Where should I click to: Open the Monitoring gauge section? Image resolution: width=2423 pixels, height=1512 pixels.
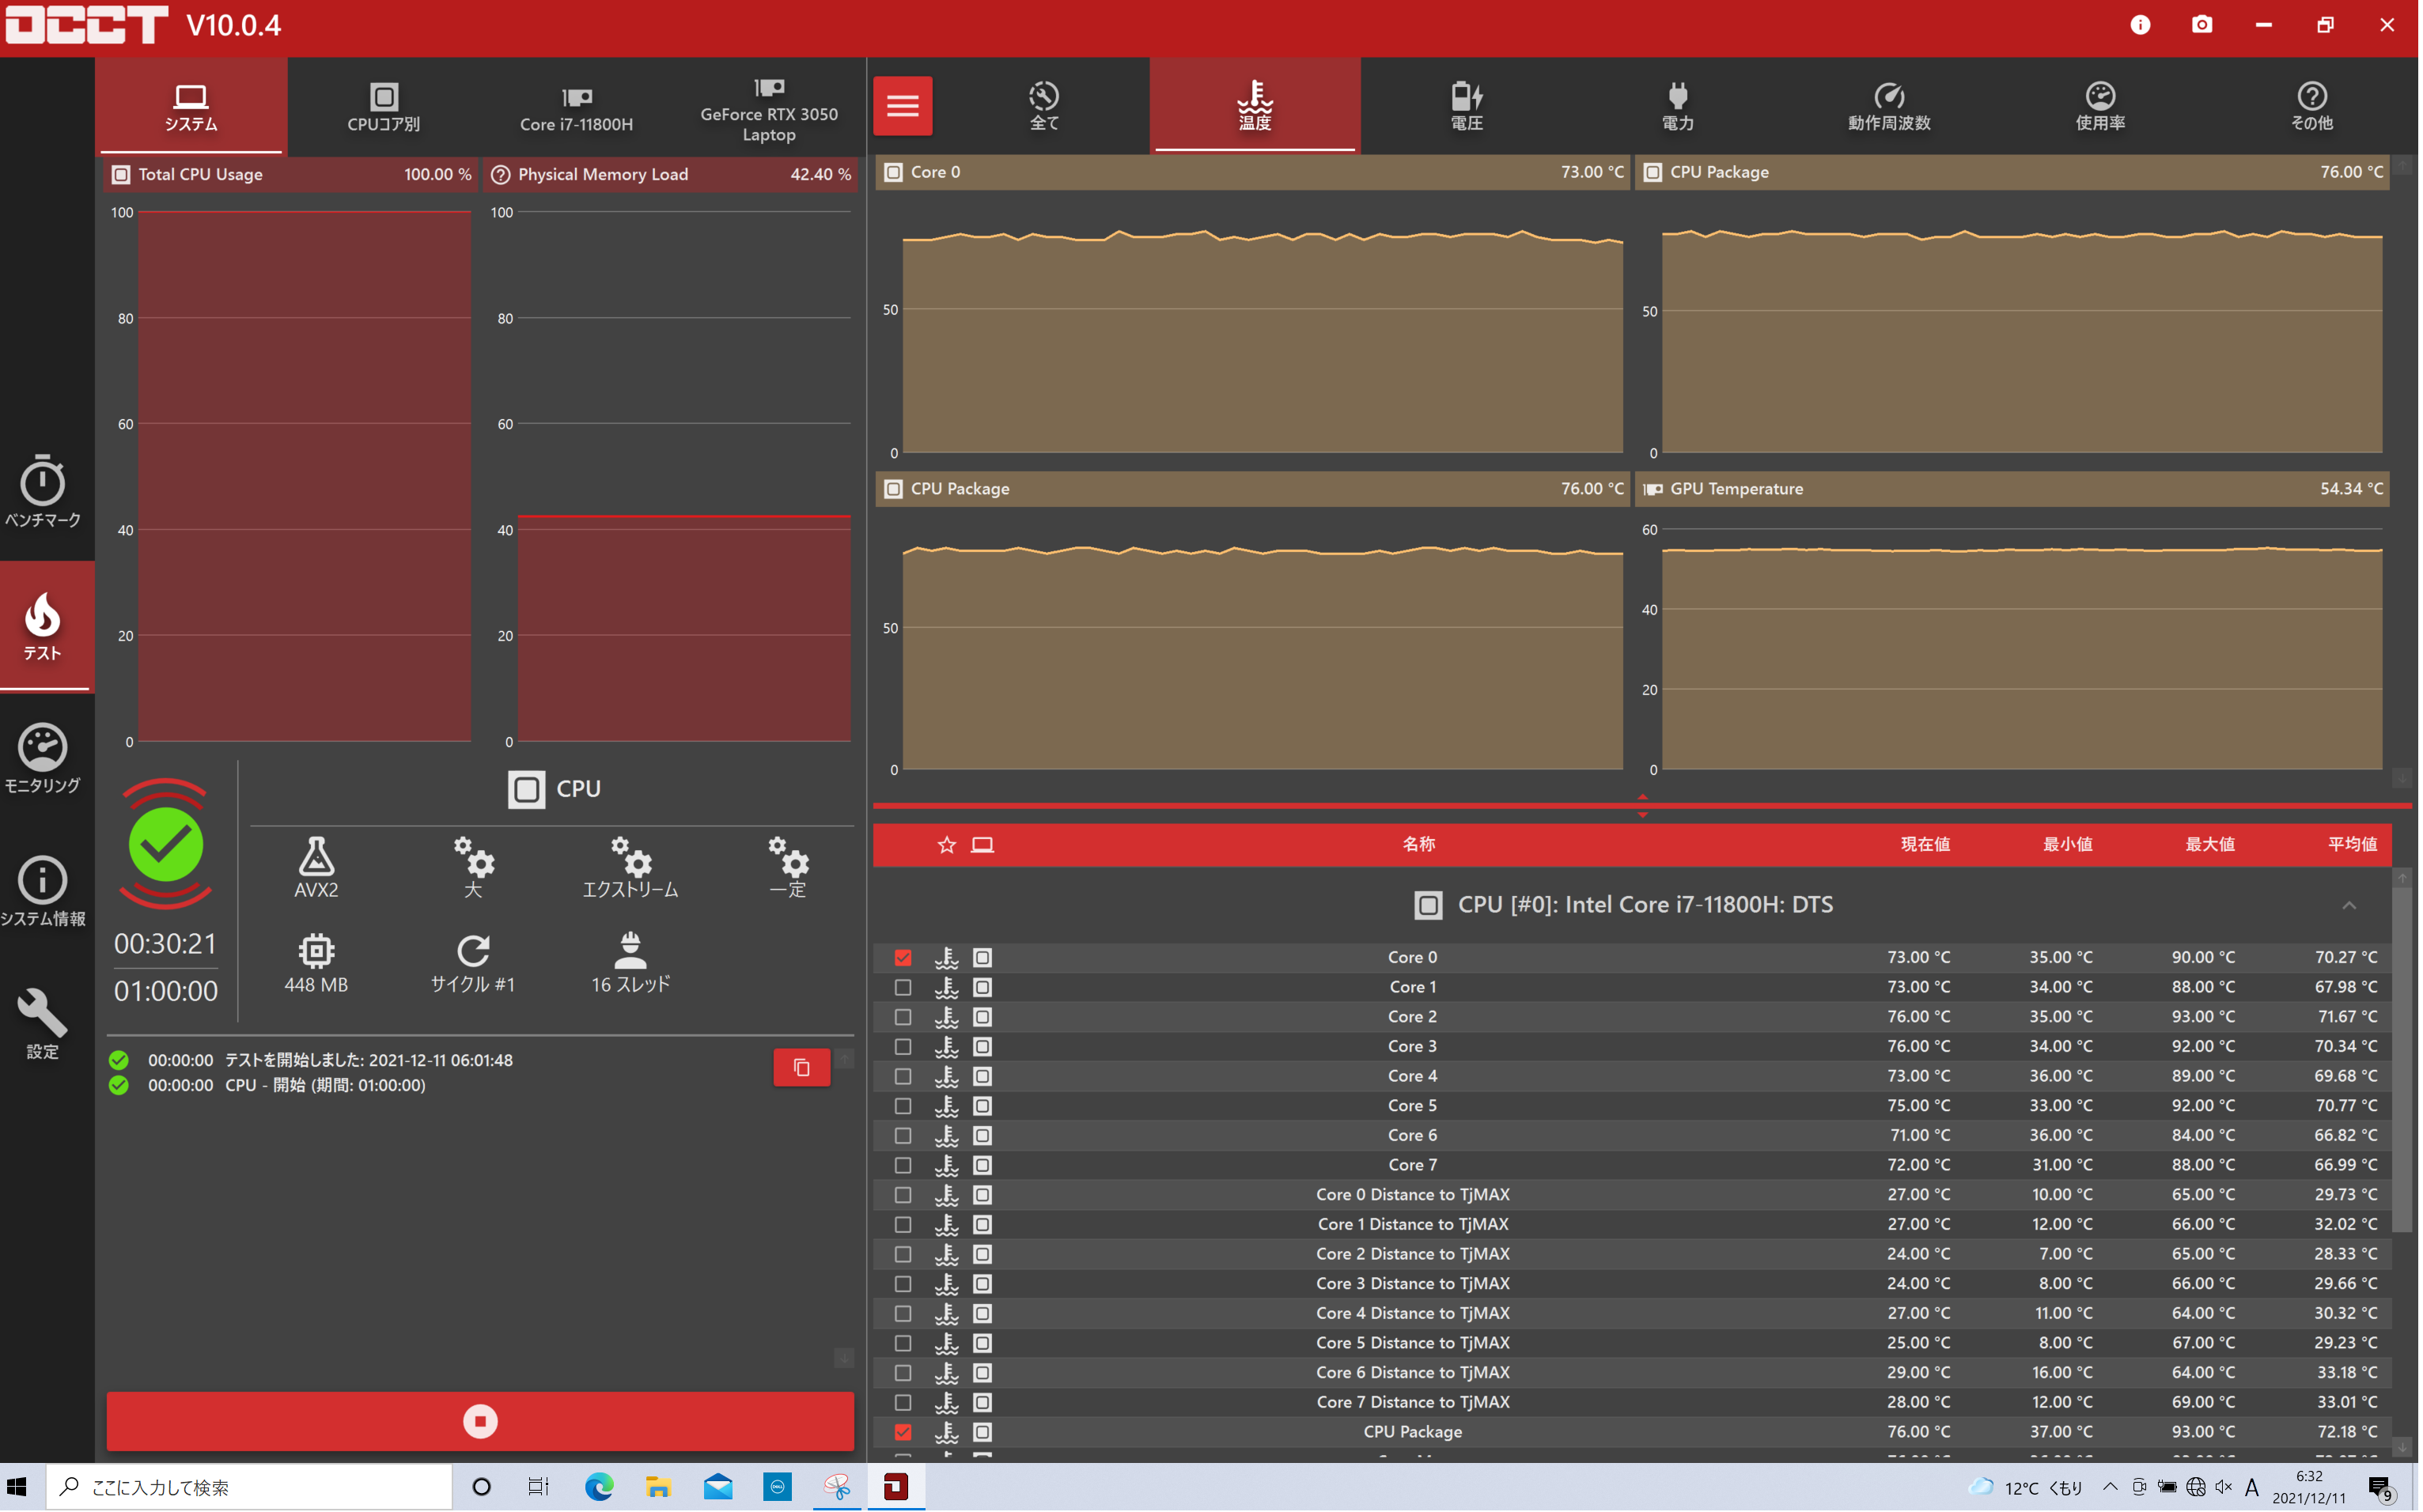[x=43, y=758]
